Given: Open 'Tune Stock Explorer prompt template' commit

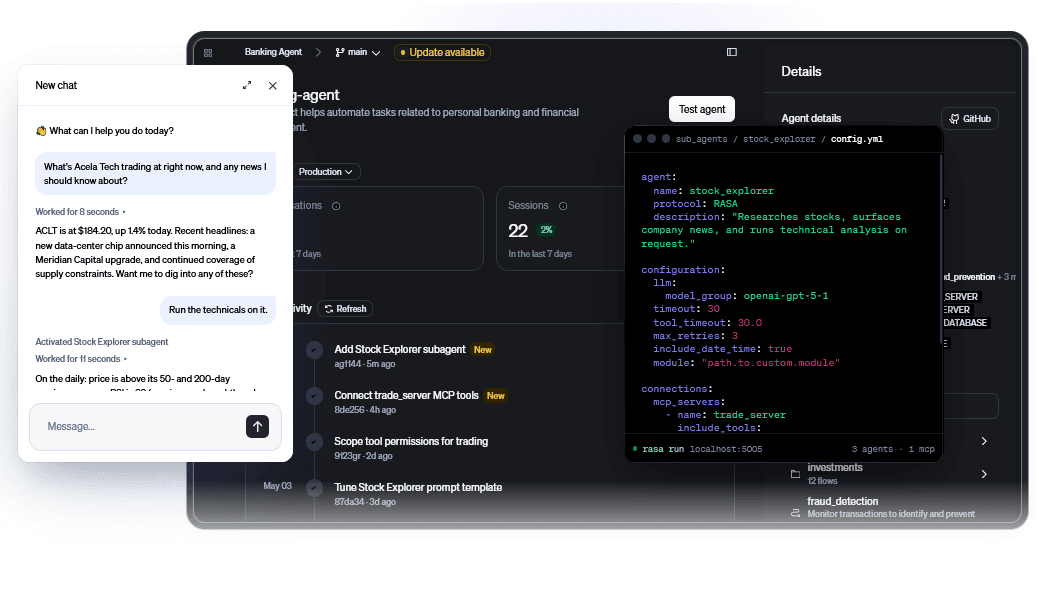Looking at the screenshot, I should pyautogui.click(x=418, y=488).
